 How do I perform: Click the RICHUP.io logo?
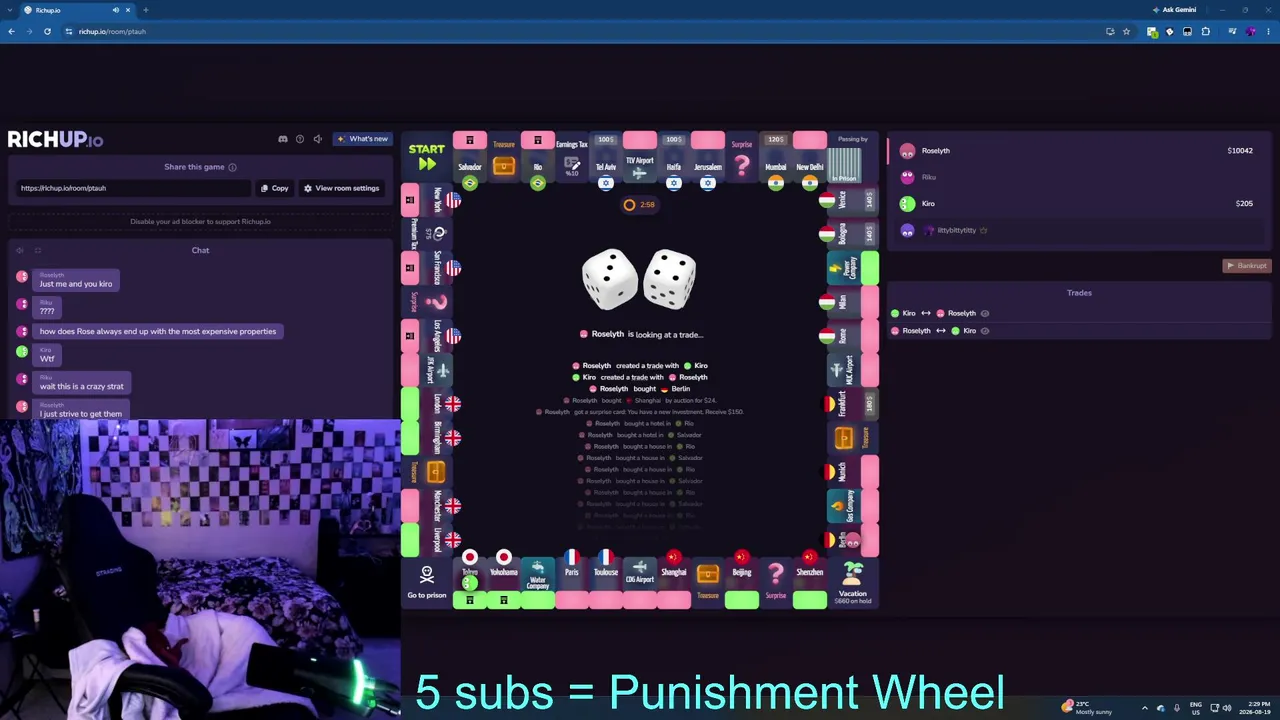55,140
